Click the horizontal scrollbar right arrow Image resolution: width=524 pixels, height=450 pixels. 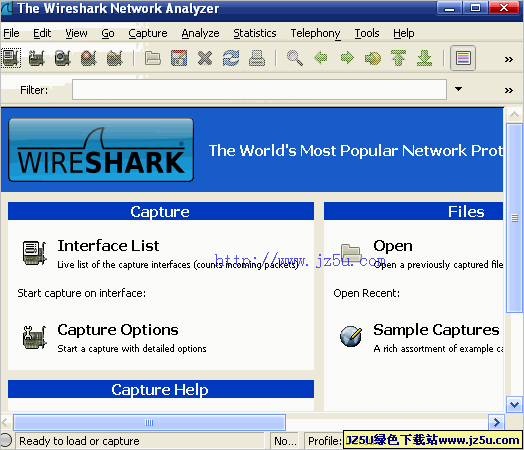click(496, 423)
